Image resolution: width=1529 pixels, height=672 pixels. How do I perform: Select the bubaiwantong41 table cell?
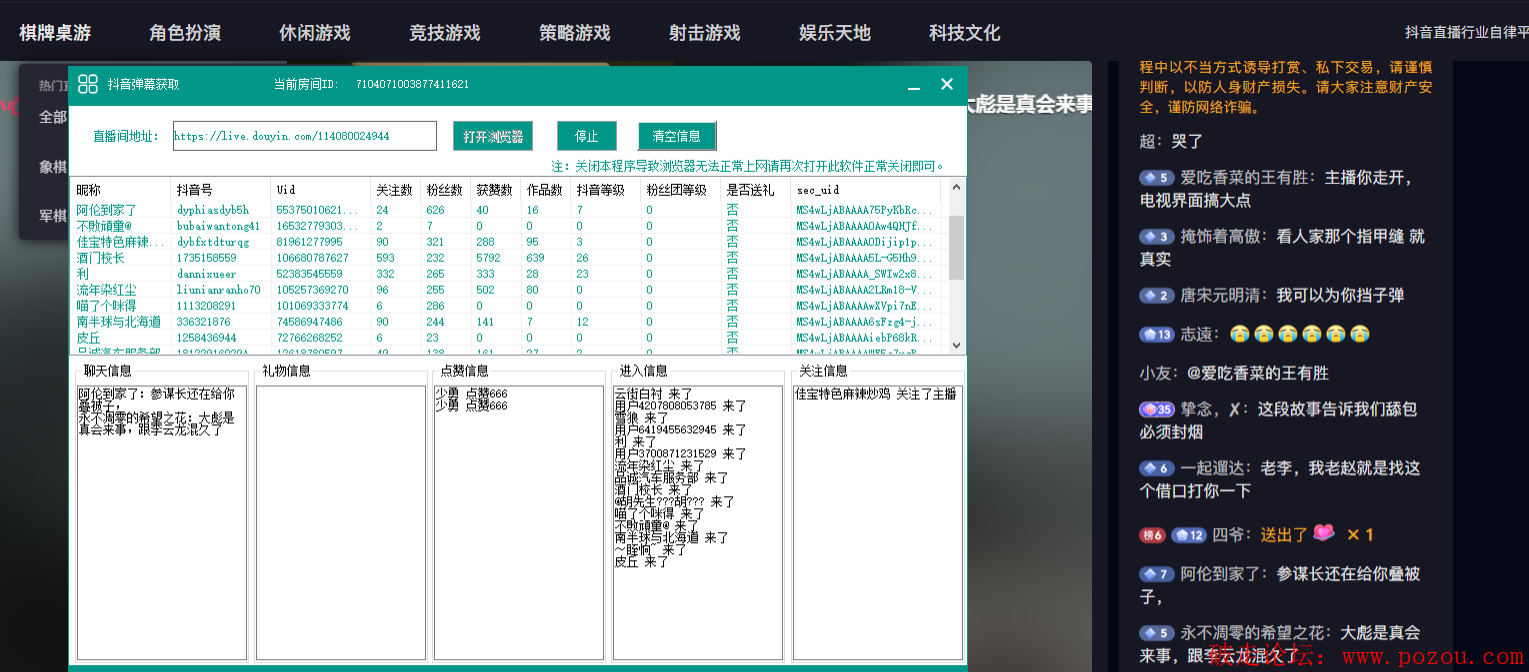click(219, 227)
